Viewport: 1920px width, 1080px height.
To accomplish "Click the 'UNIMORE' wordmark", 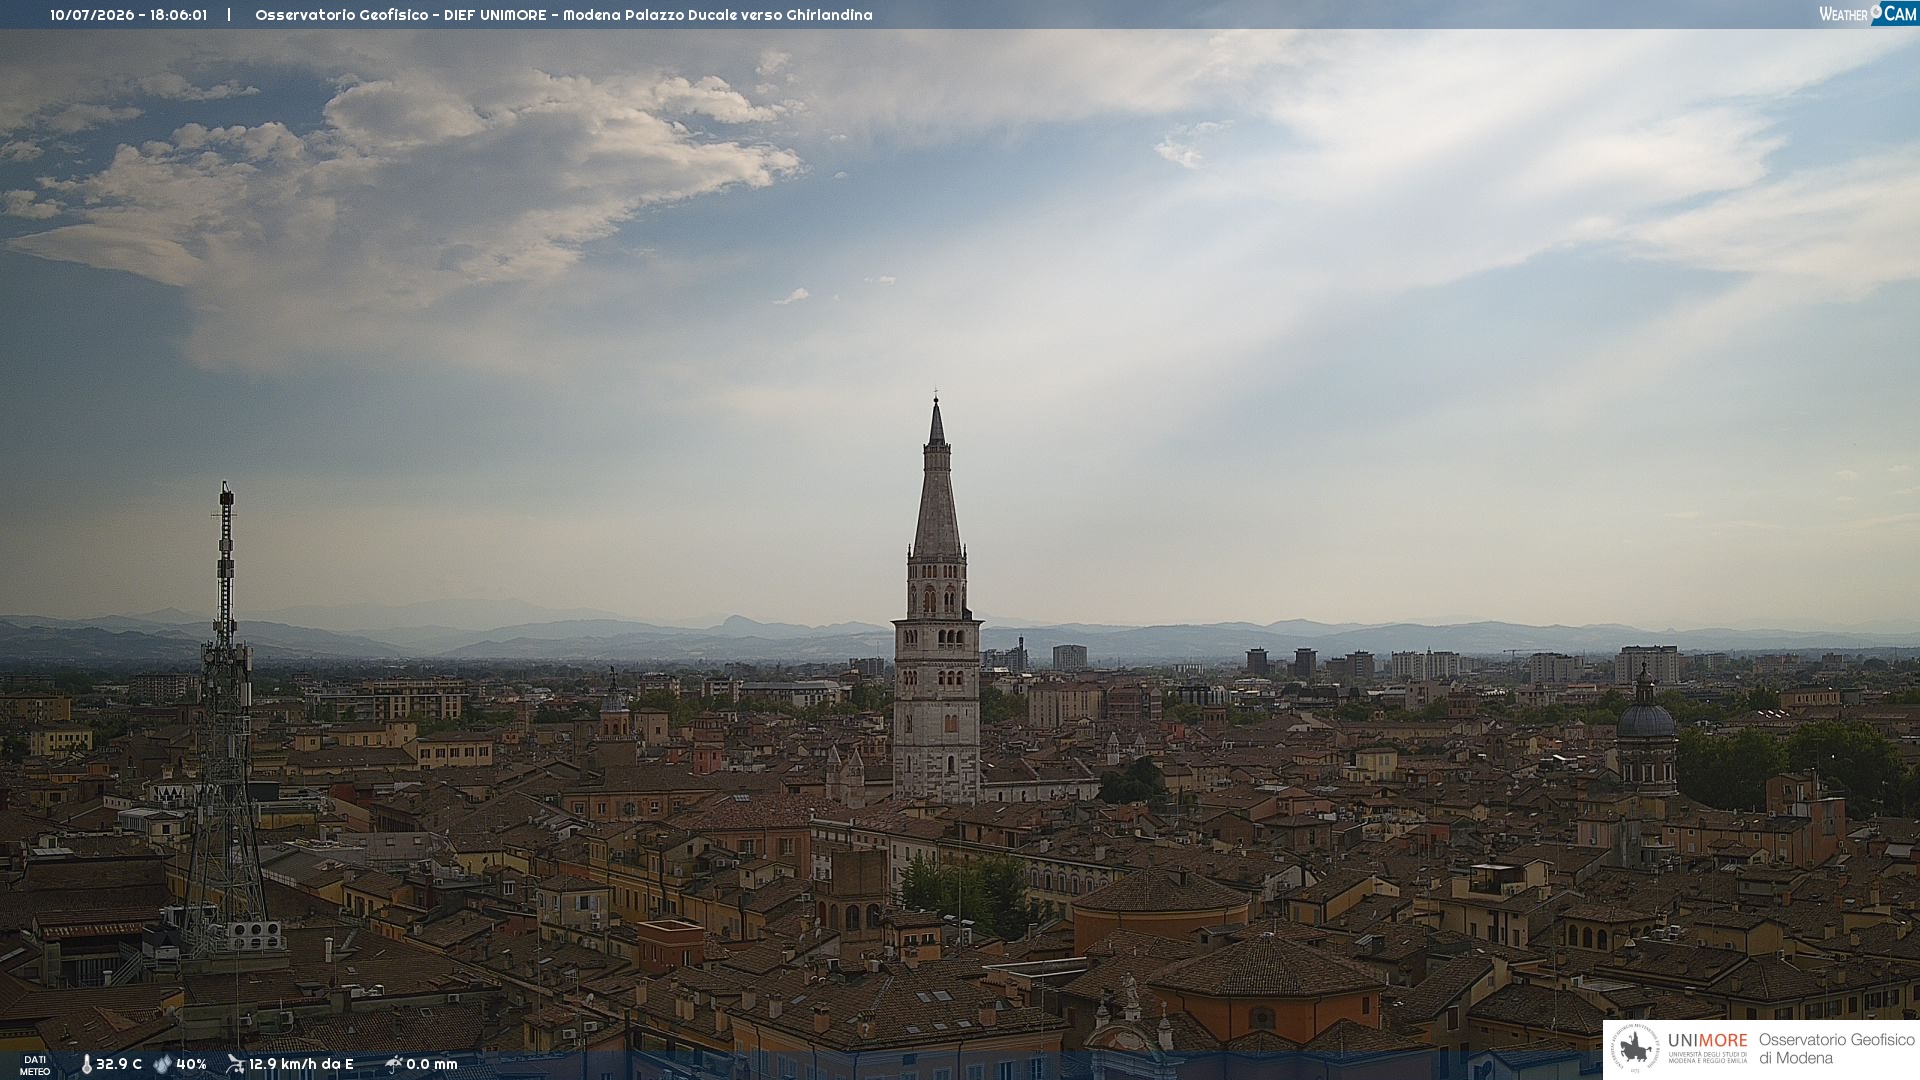I will (x=1708, y=1040).
